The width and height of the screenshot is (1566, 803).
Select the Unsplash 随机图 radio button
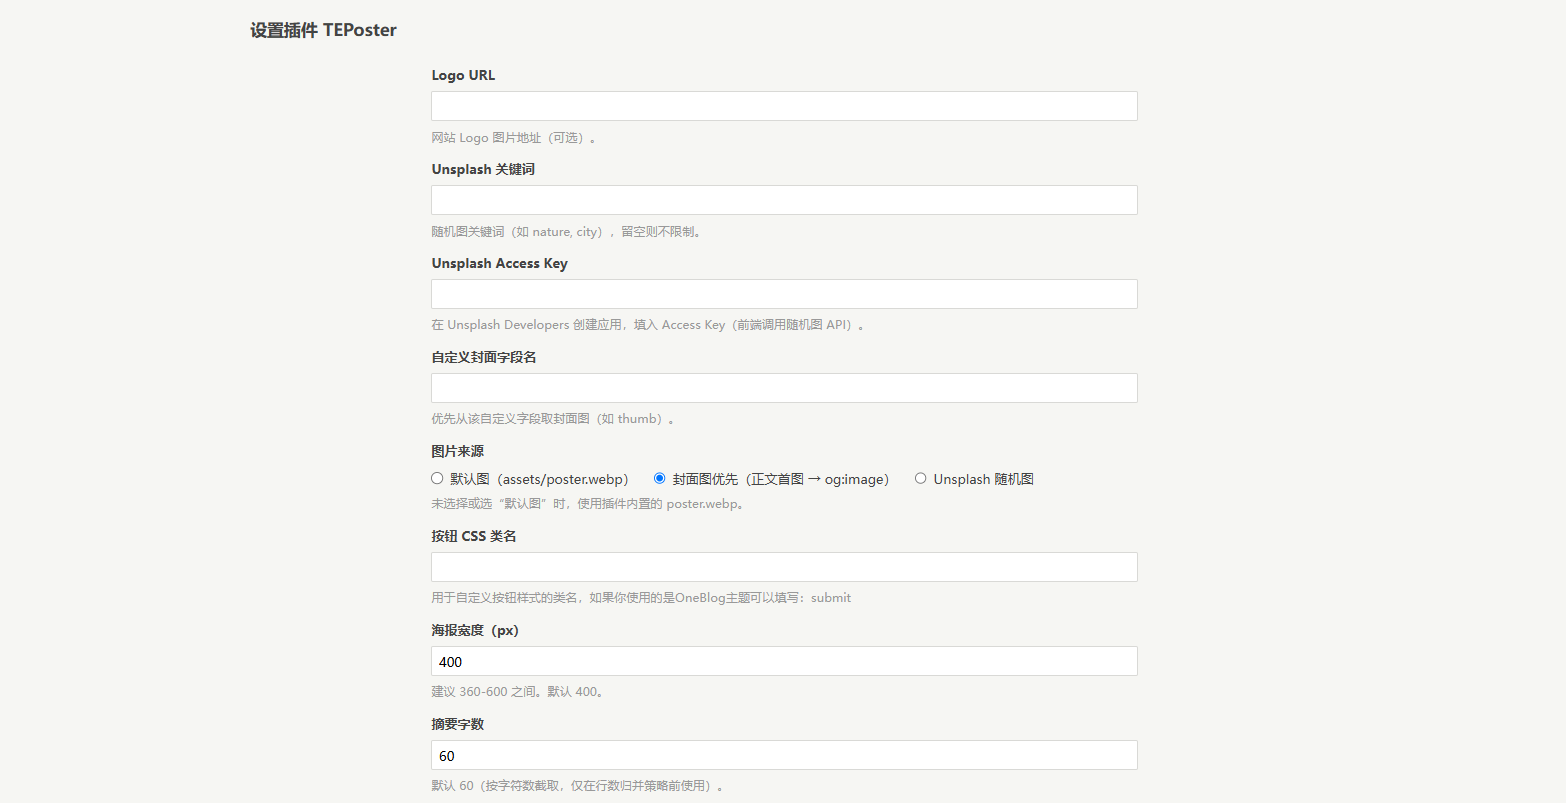921,479
